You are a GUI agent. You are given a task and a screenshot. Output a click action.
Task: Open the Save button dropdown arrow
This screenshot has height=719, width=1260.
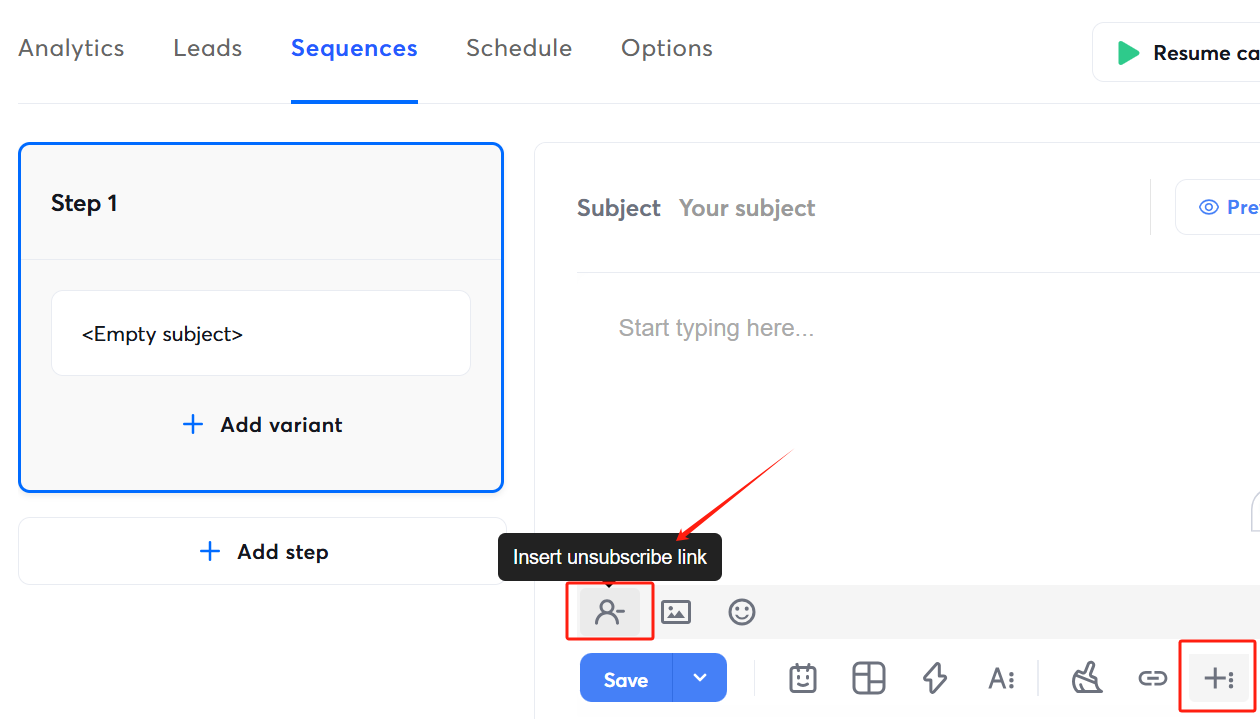[700, 678]
